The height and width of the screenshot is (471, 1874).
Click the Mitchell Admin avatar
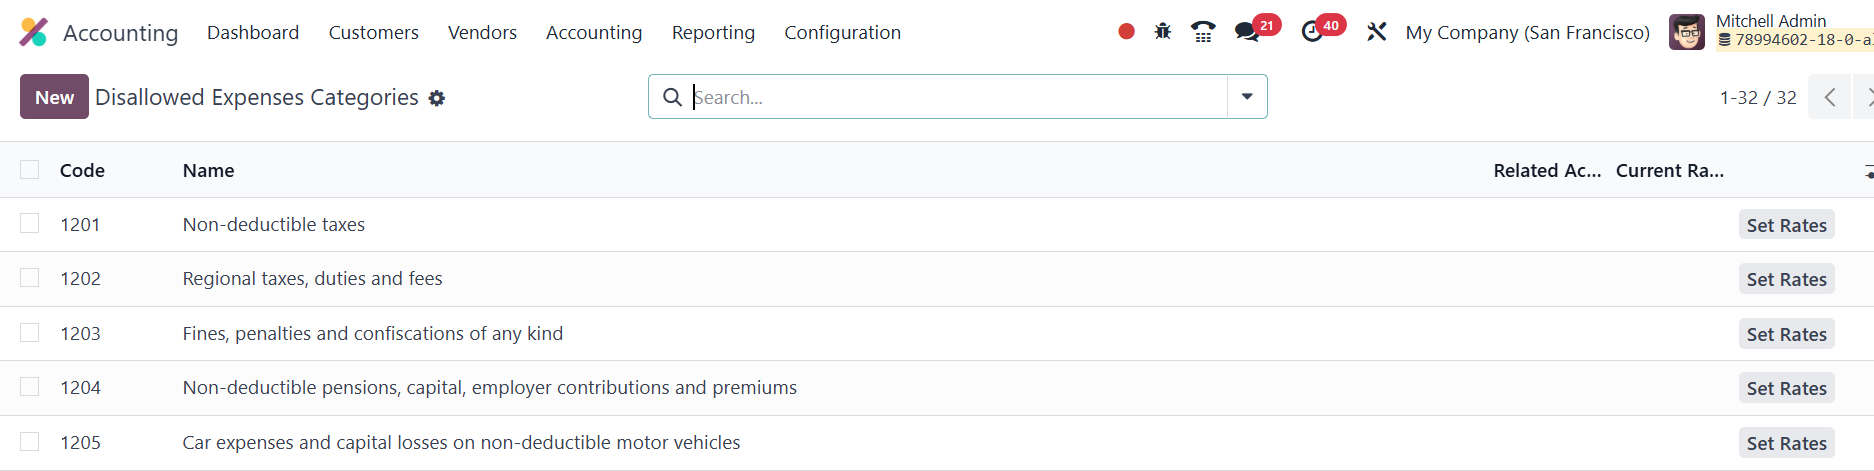point(1687,32)
